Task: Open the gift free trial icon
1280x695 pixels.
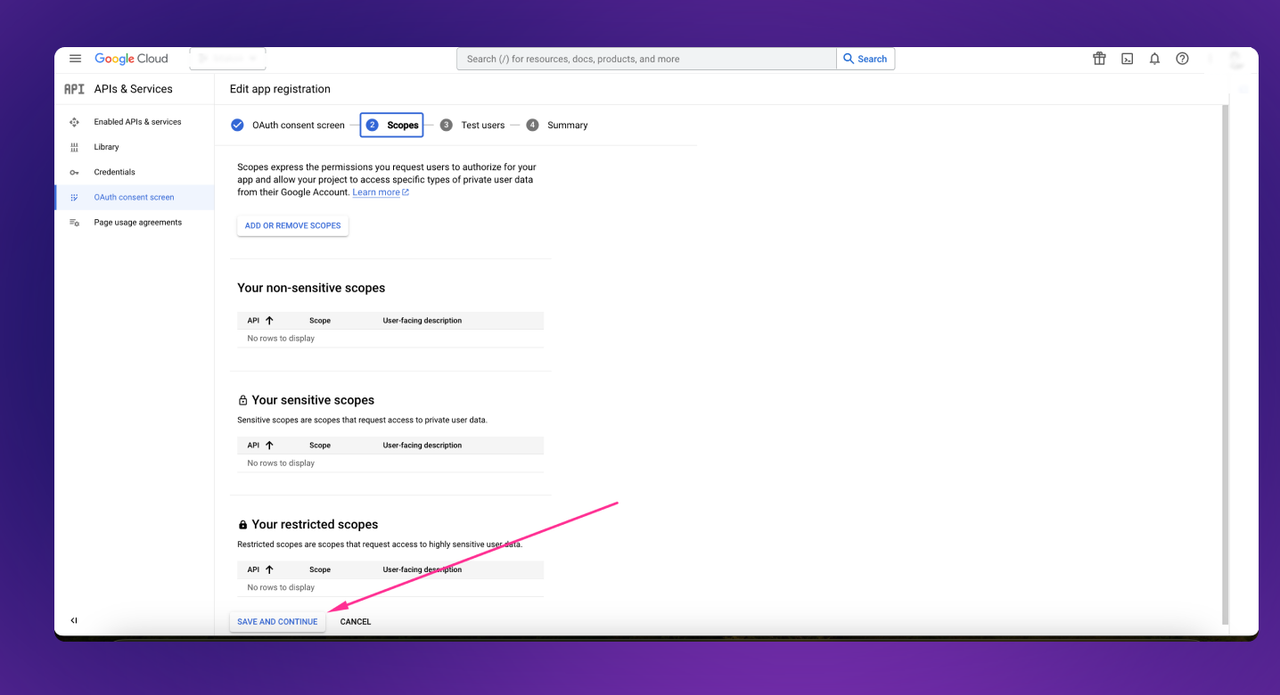Action: point(1099,59)
